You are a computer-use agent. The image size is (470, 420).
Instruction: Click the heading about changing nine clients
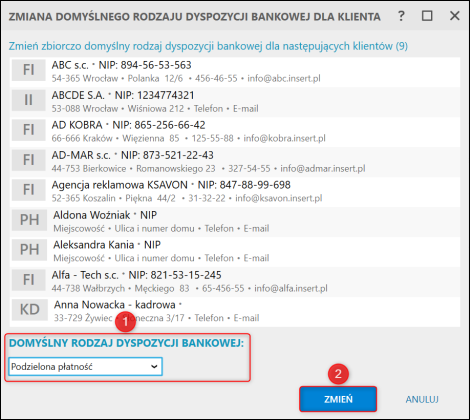click(x=208, y=46)
